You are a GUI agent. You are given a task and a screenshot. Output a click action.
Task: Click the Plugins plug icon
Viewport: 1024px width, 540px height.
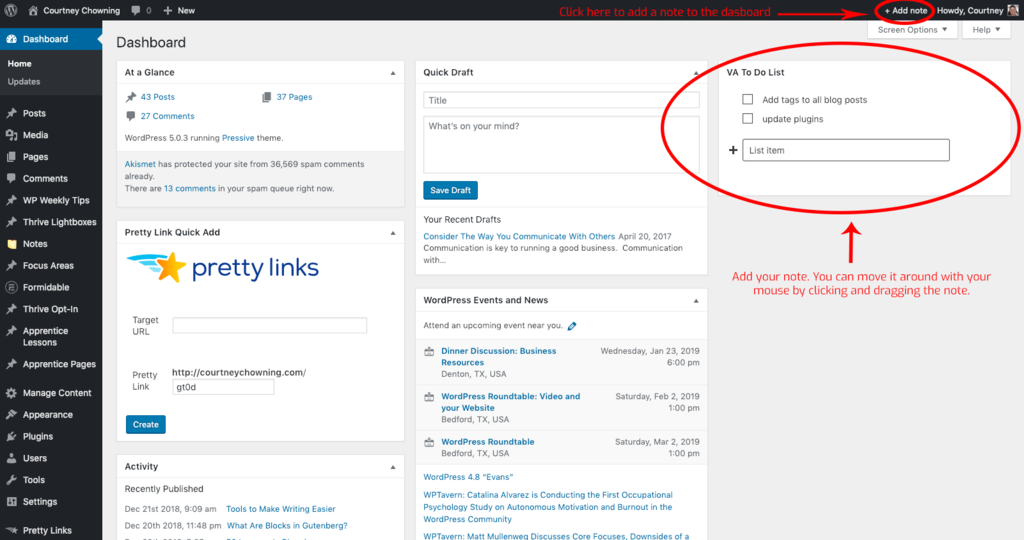pyautogui.click(x=11, y=436)
